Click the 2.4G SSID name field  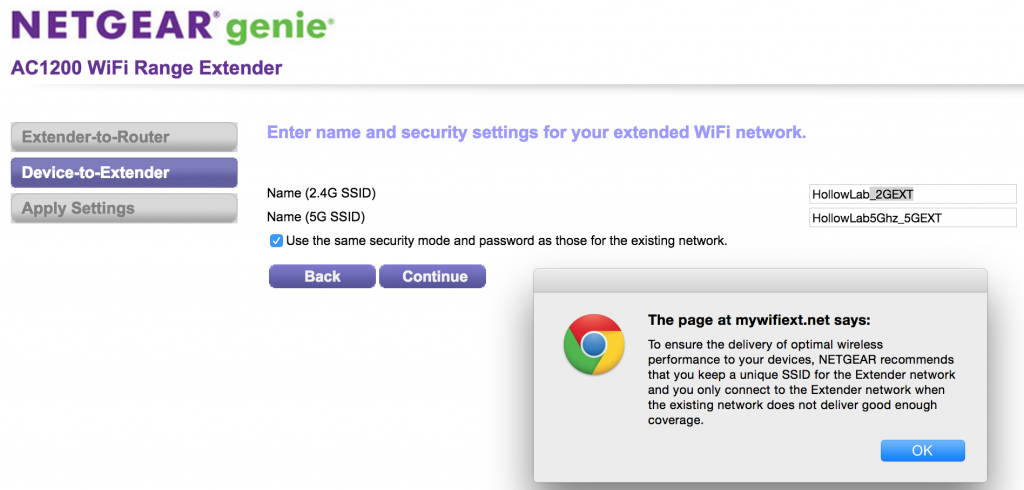tap(912, 194)
